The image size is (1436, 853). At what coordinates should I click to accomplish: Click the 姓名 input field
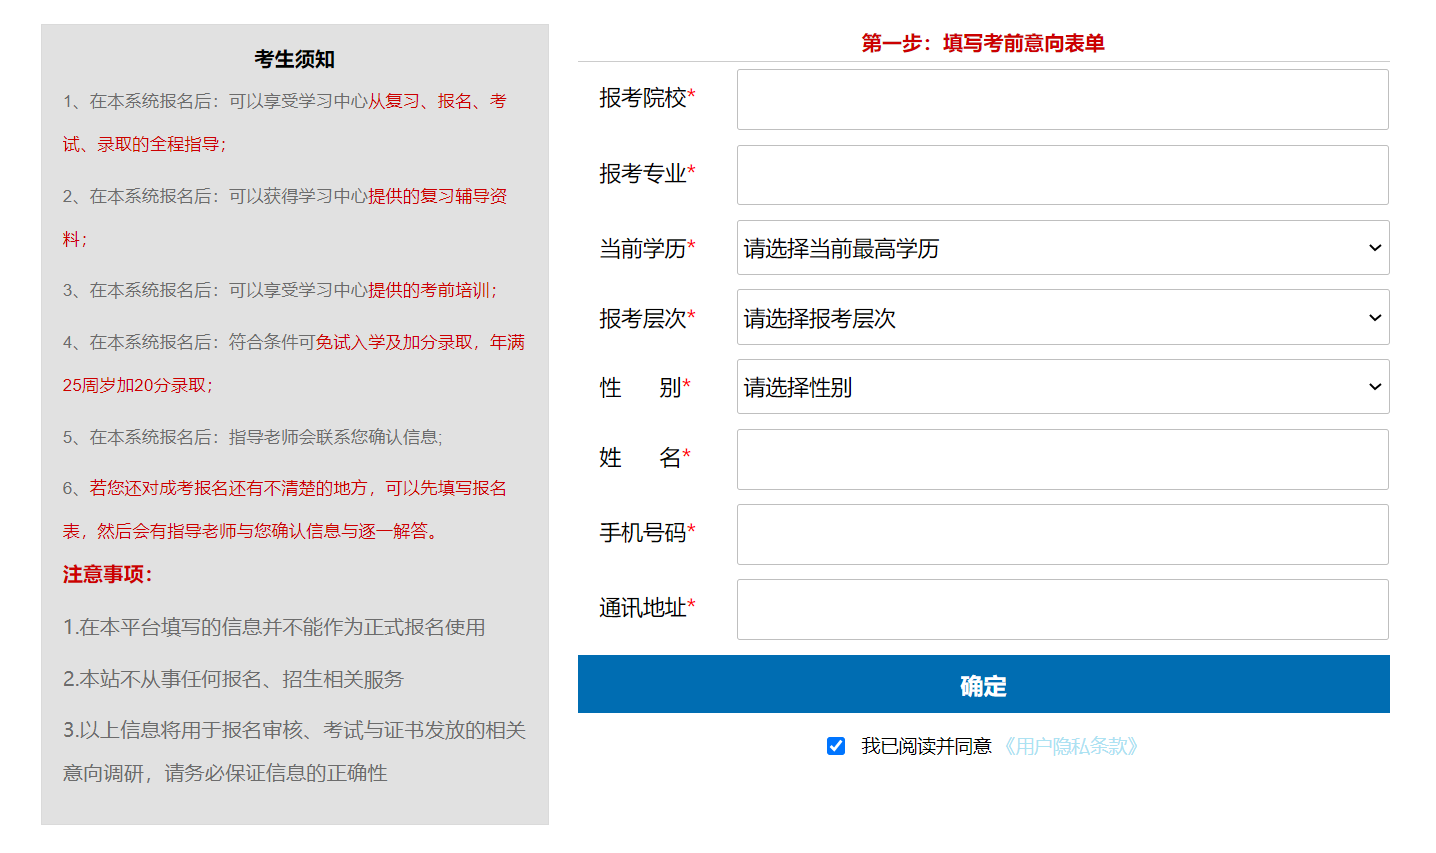[1062, 459]
